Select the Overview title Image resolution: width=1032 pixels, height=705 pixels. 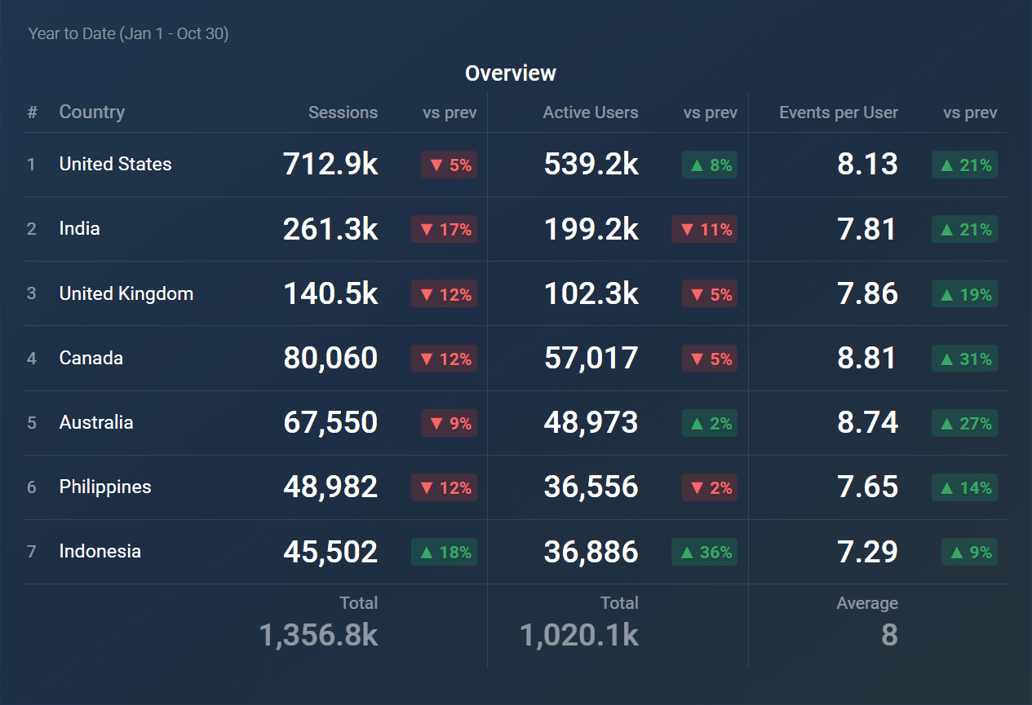510,73
